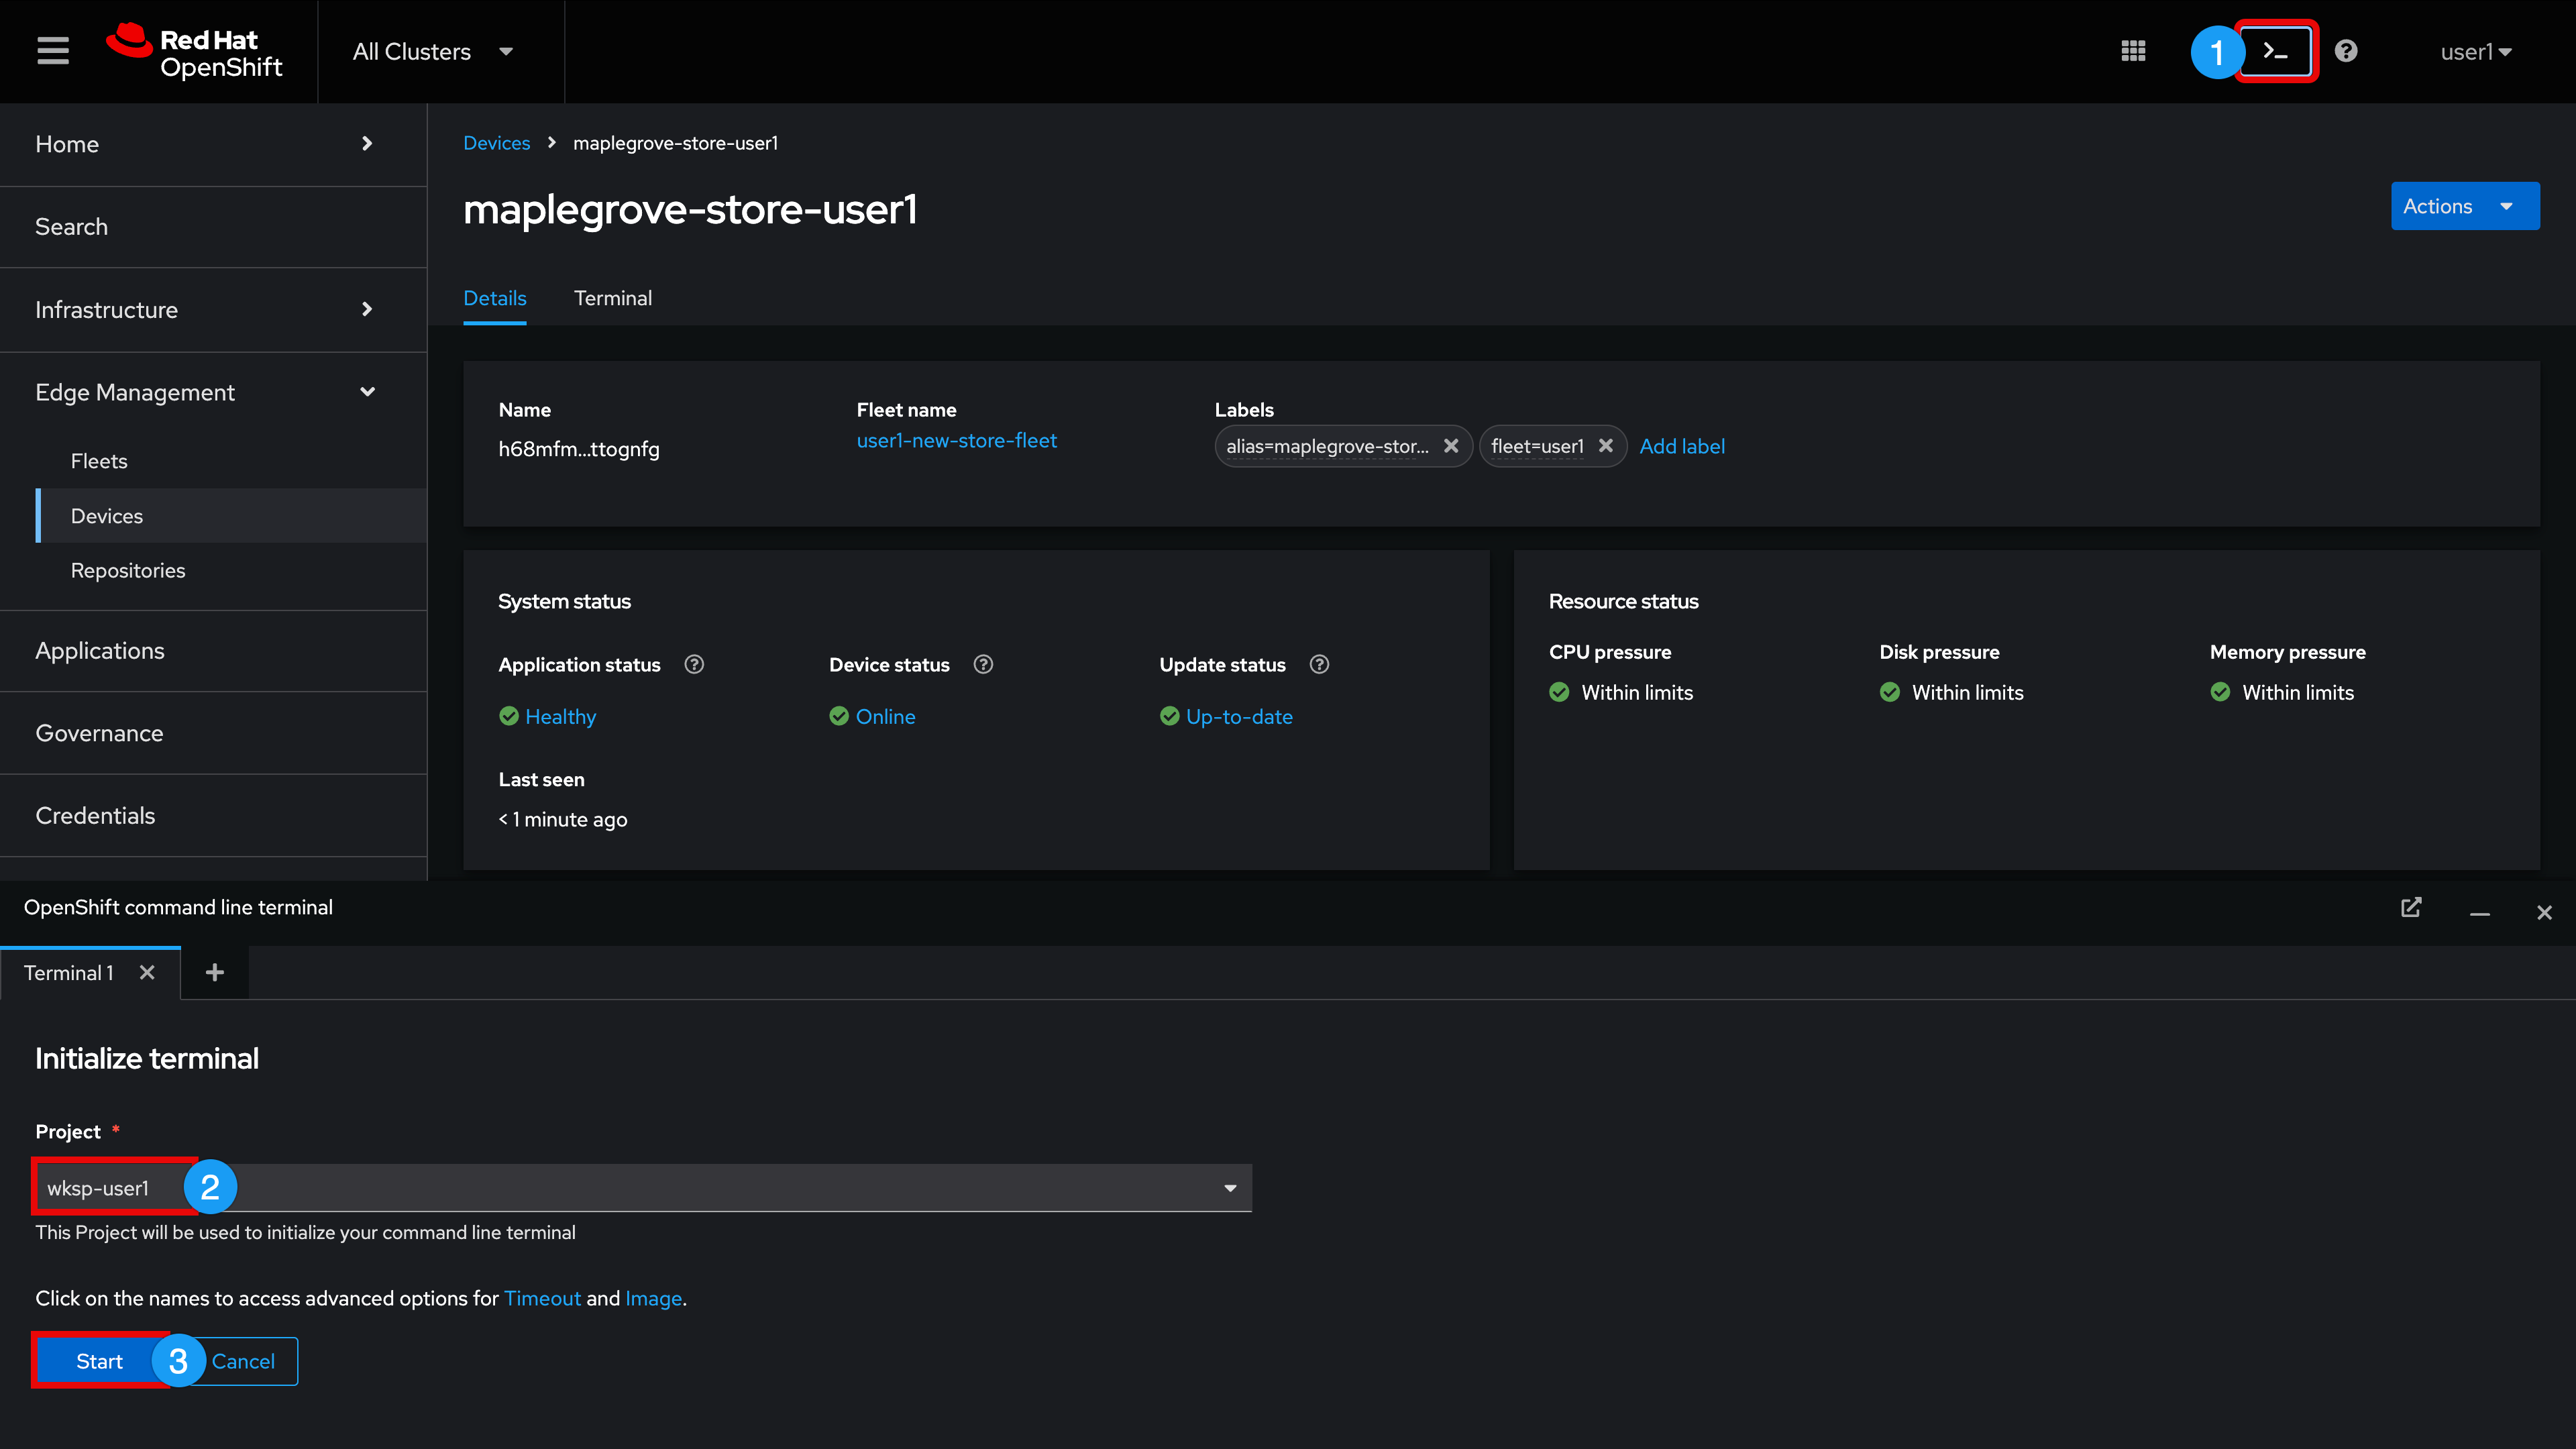Open Credentials in the sidebar
The image size is (2576, 1449).
pos(214,815)
